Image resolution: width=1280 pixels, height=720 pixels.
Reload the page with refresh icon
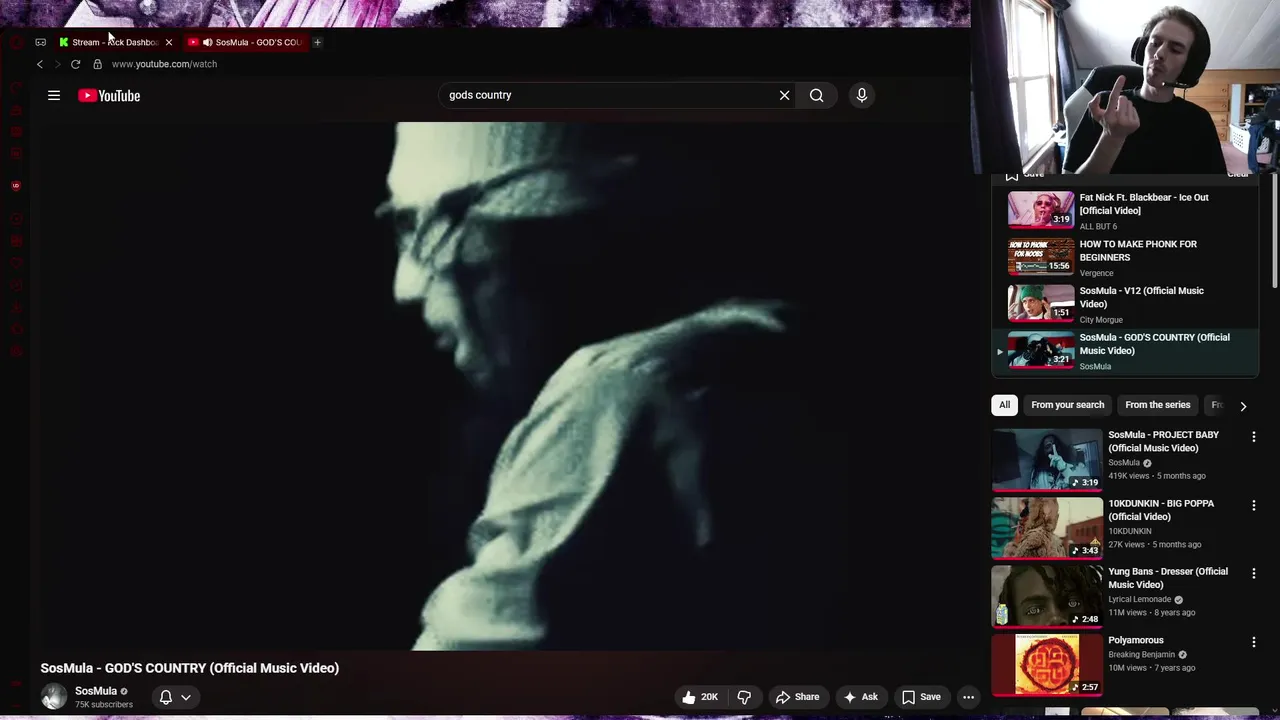point(75,64)
